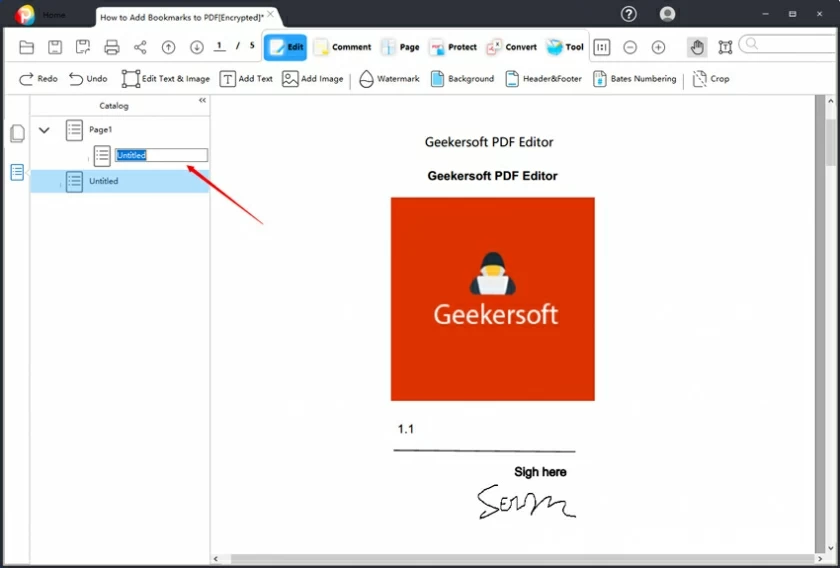
Task: Click the handwritten signature in the document
Action: click(526, 503)
